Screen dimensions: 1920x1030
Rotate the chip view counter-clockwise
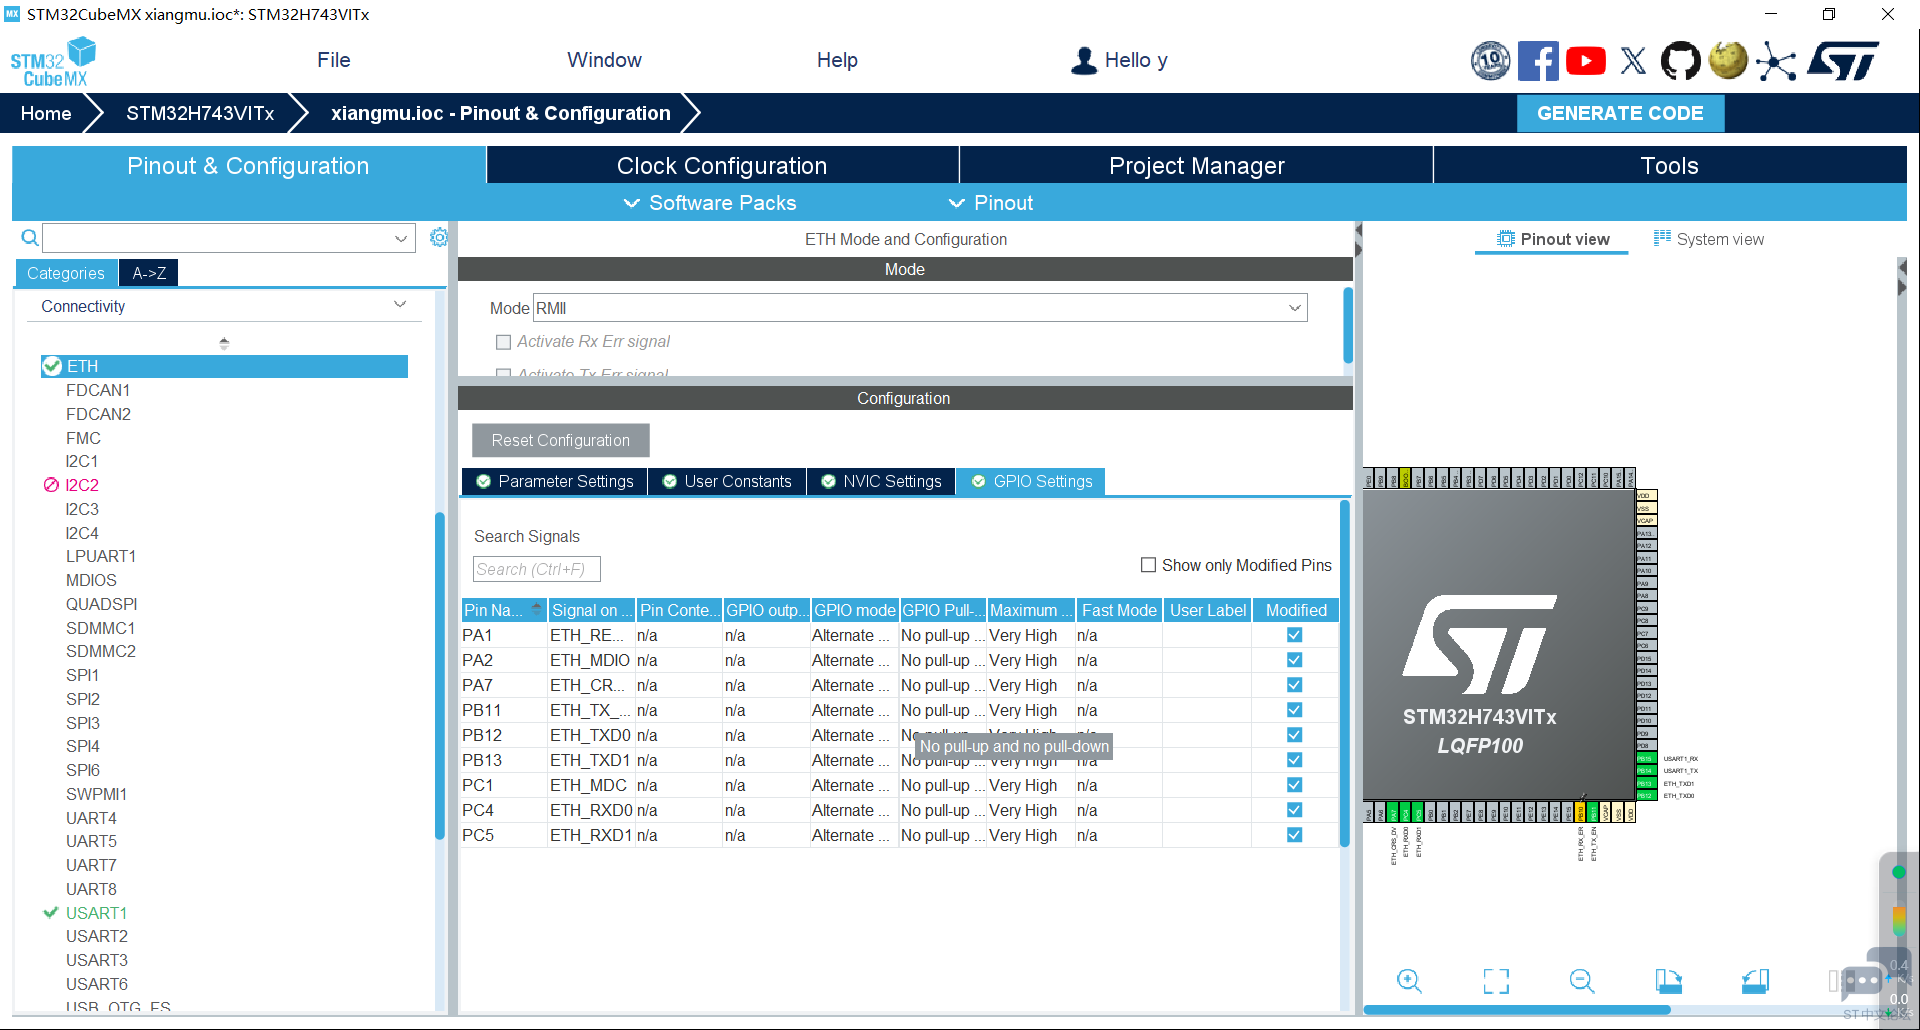pyautogui.click(x=1755, y=981)
